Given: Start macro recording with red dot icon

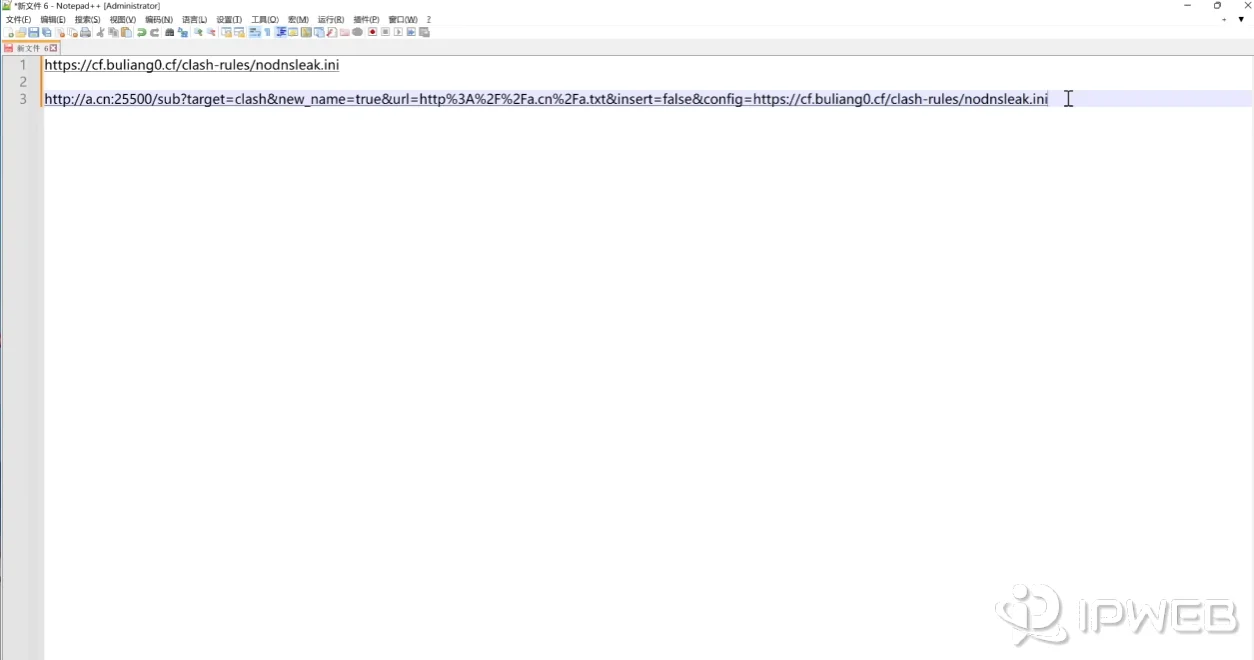Looking at the screenshot, I should pyautogui.click(x=372, y=32).
